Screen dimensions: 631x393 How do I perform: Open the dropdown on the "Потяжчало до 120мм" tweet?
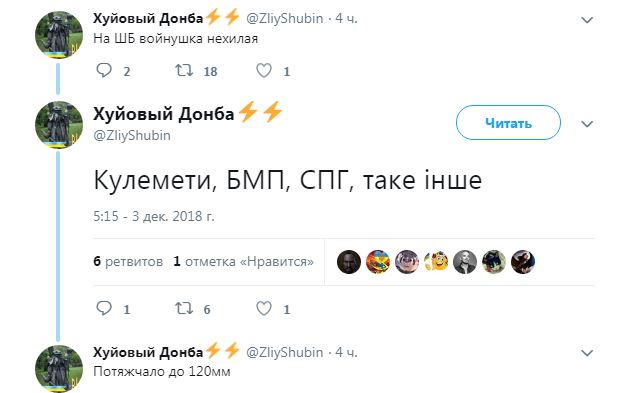click(x=587, y=353)
